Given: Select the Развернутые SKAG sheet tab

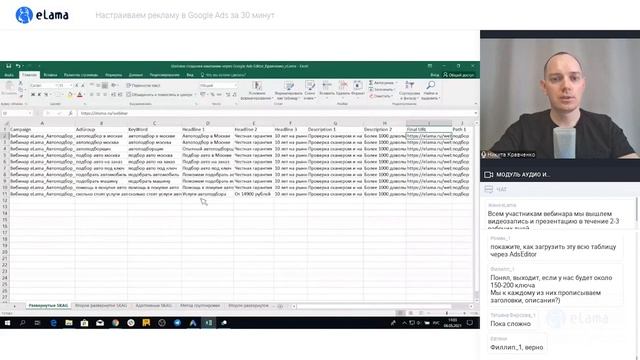Looking at the screenshot, I should pos(48,306).
